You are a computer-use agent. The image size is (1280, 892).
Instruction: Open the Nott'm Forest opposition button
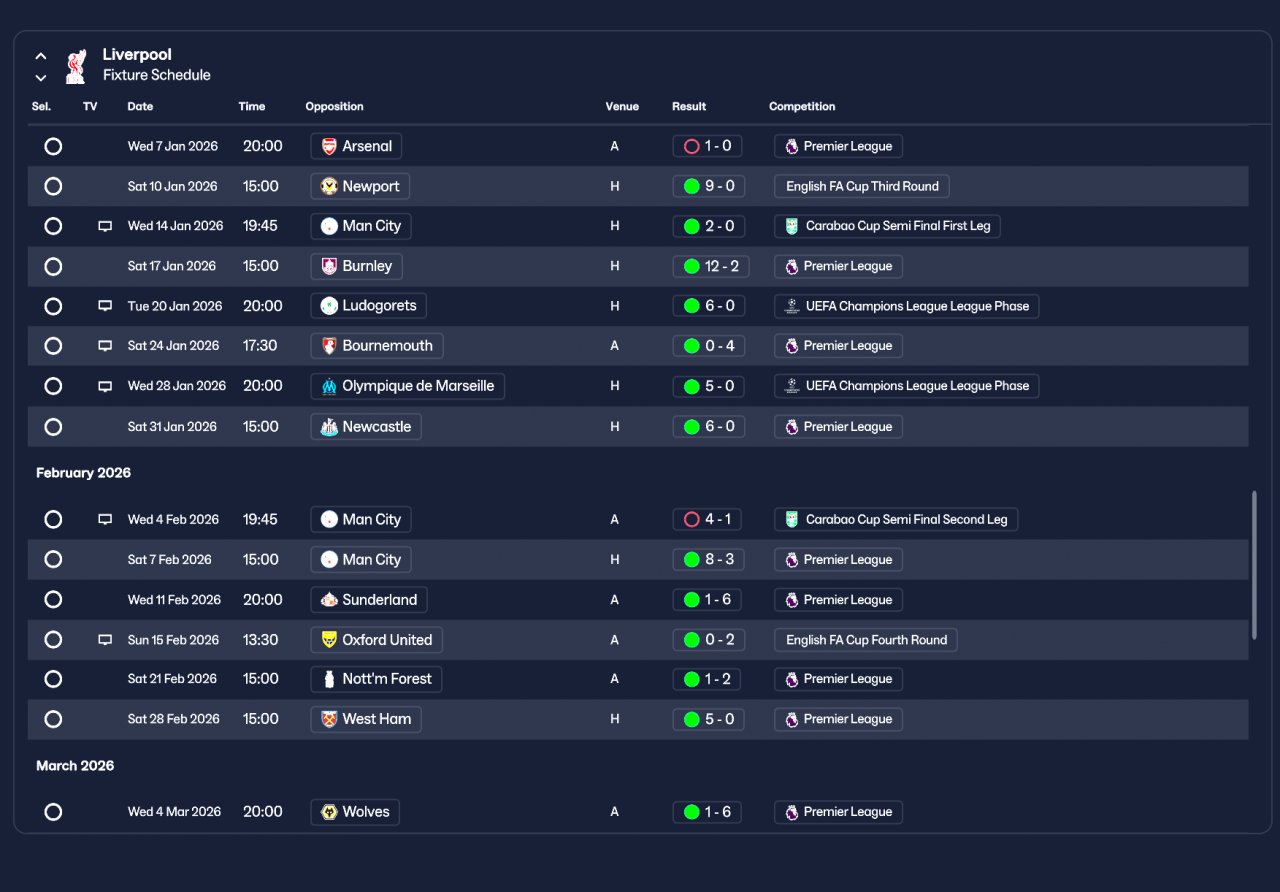(x=376, y=679)
